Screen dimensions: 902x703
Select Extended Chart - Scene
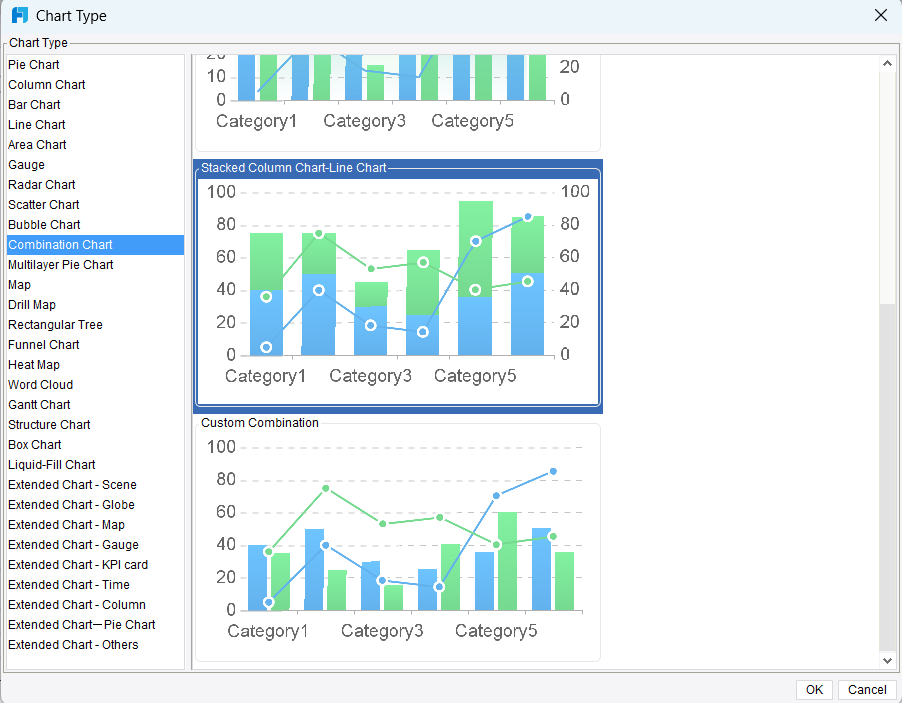(x=95, y=485)
